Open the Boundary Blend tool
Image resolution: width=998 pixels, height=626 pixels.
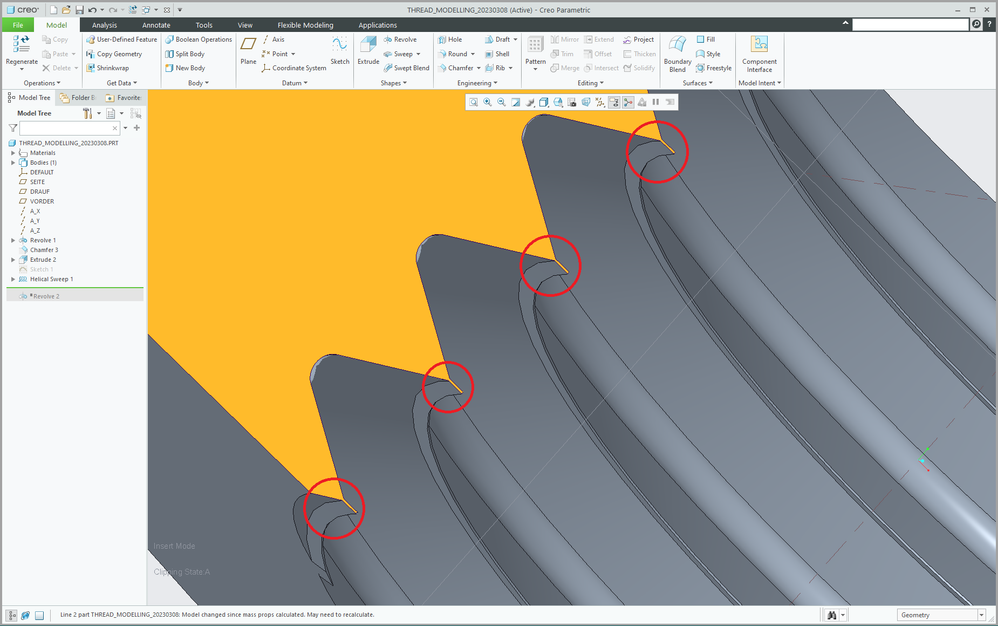677,48
